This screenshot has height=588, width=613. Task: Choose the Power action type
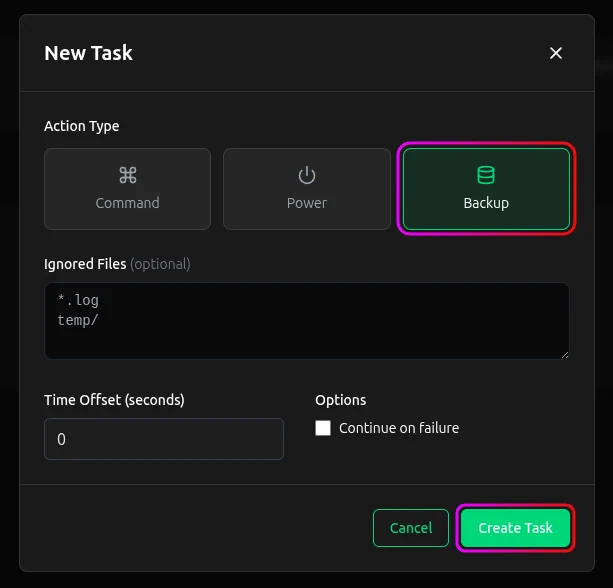click(307, 189)
